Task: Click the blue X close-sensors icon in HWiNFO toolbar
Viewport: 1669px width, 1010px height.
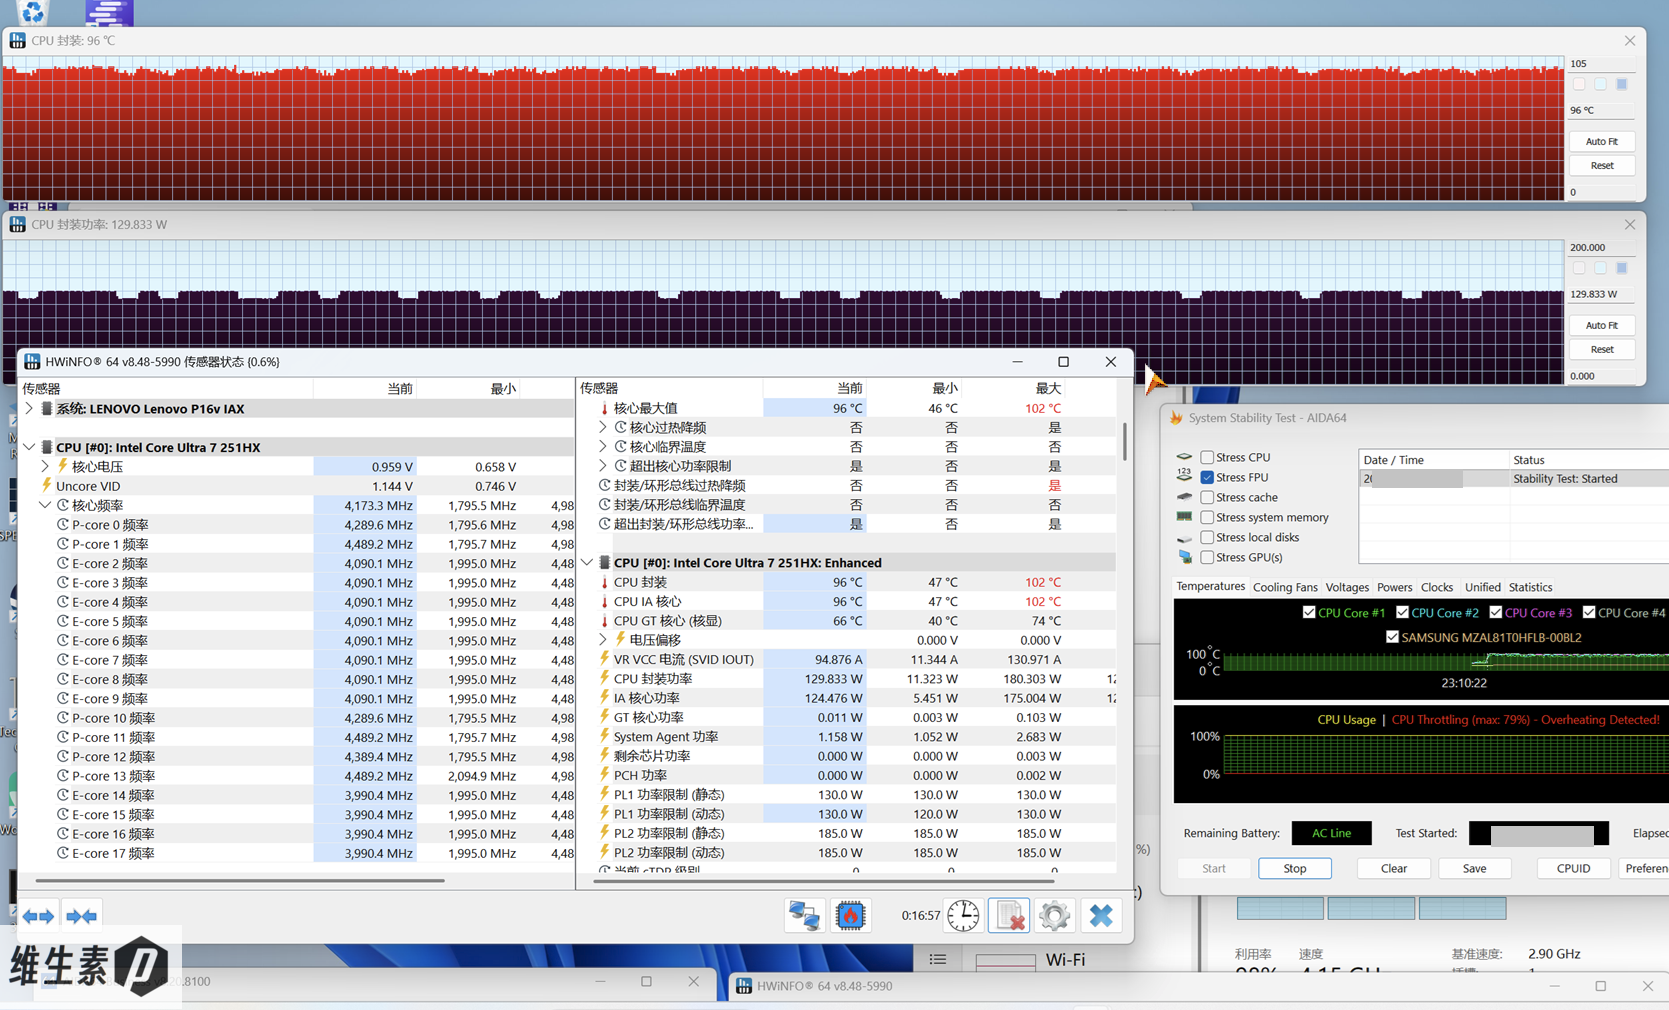Action: pyautogui.click(x=1100, y=915)
